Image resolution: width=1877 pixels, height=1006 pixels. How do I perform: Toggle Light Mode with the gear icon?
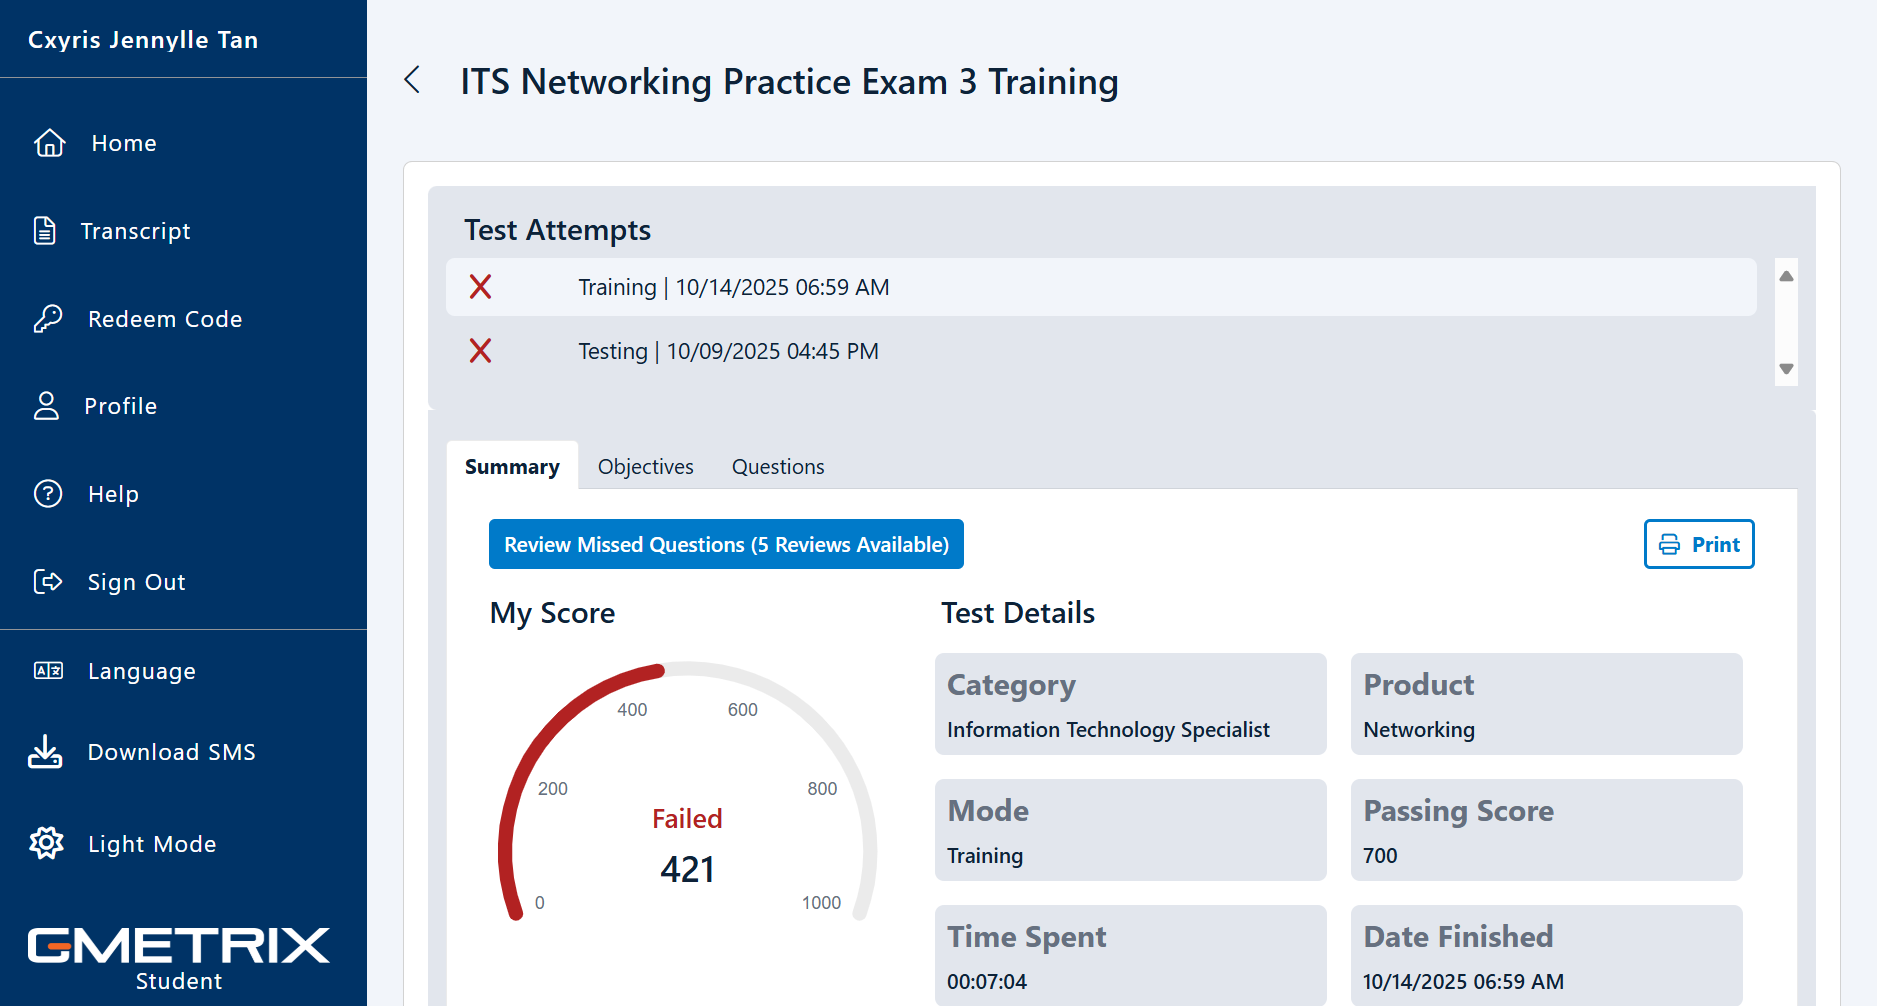pyautogui.click(x=47, y=844)
